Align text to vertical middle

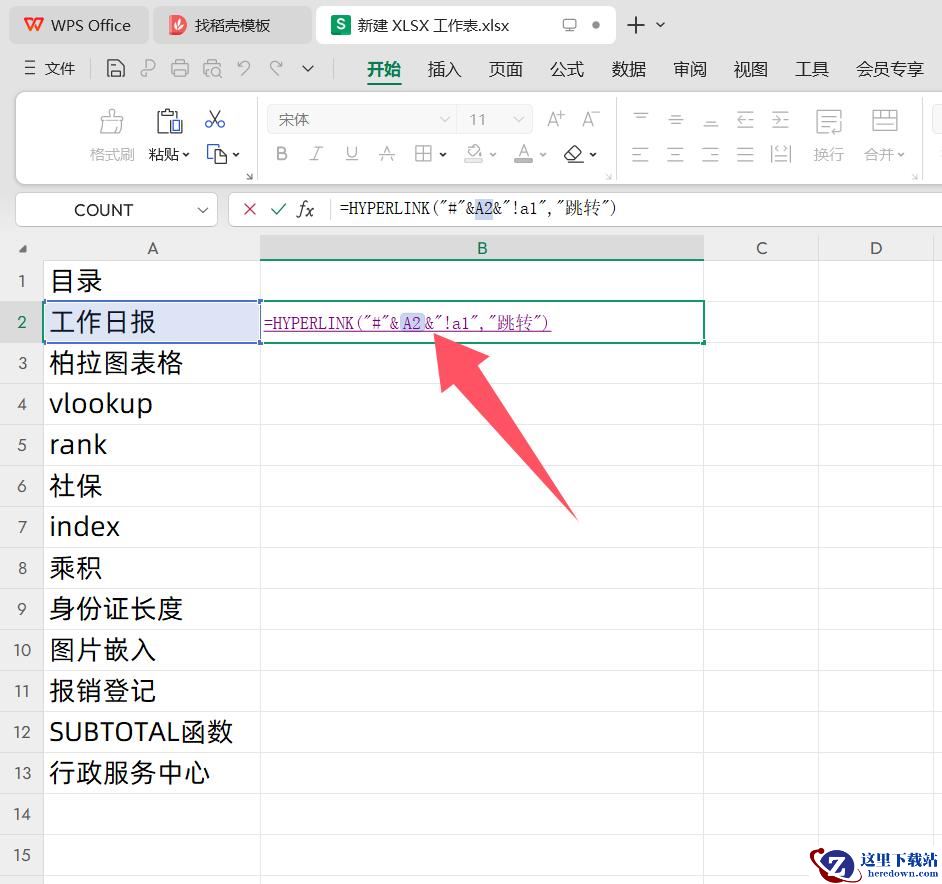676,119
